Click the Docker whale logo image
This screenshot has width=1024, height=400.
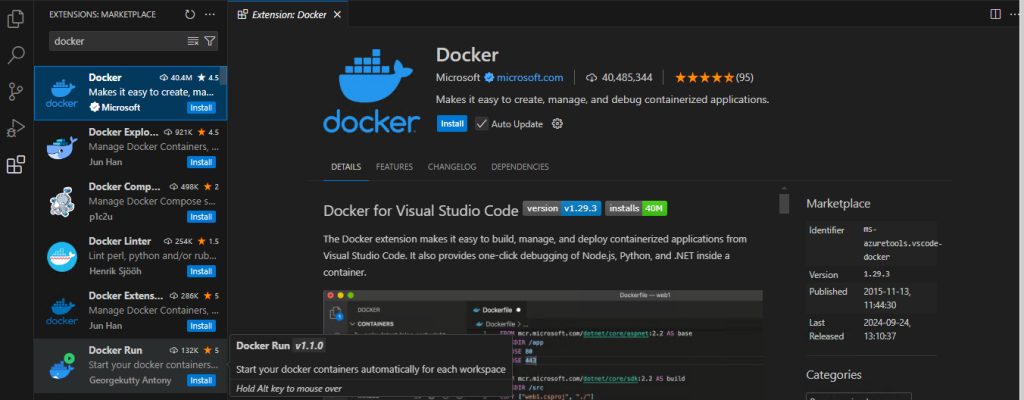point(372,91)
